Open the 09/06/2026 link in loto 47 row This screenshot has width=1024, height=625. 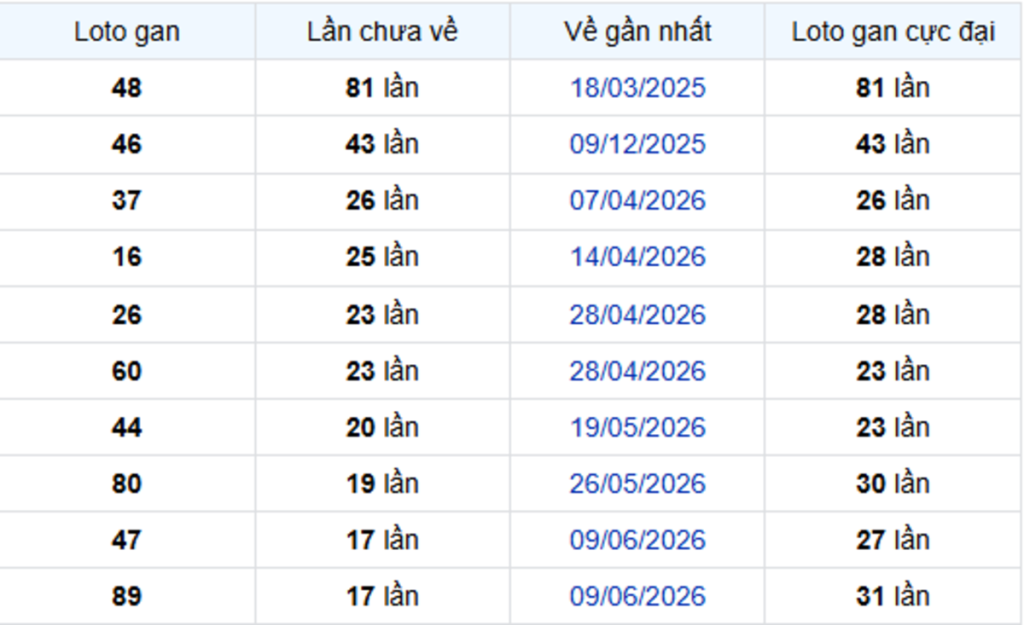(637, 540)
